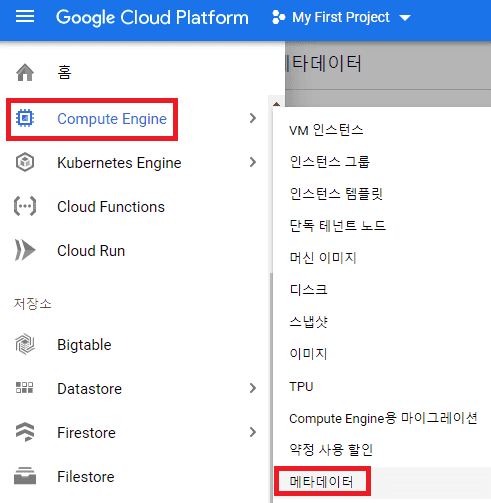The width and height of the screenshot is (491, 503).
Task: Expand the Kubernetes Engine submenu chevron
Action: [x=253, y=162]
